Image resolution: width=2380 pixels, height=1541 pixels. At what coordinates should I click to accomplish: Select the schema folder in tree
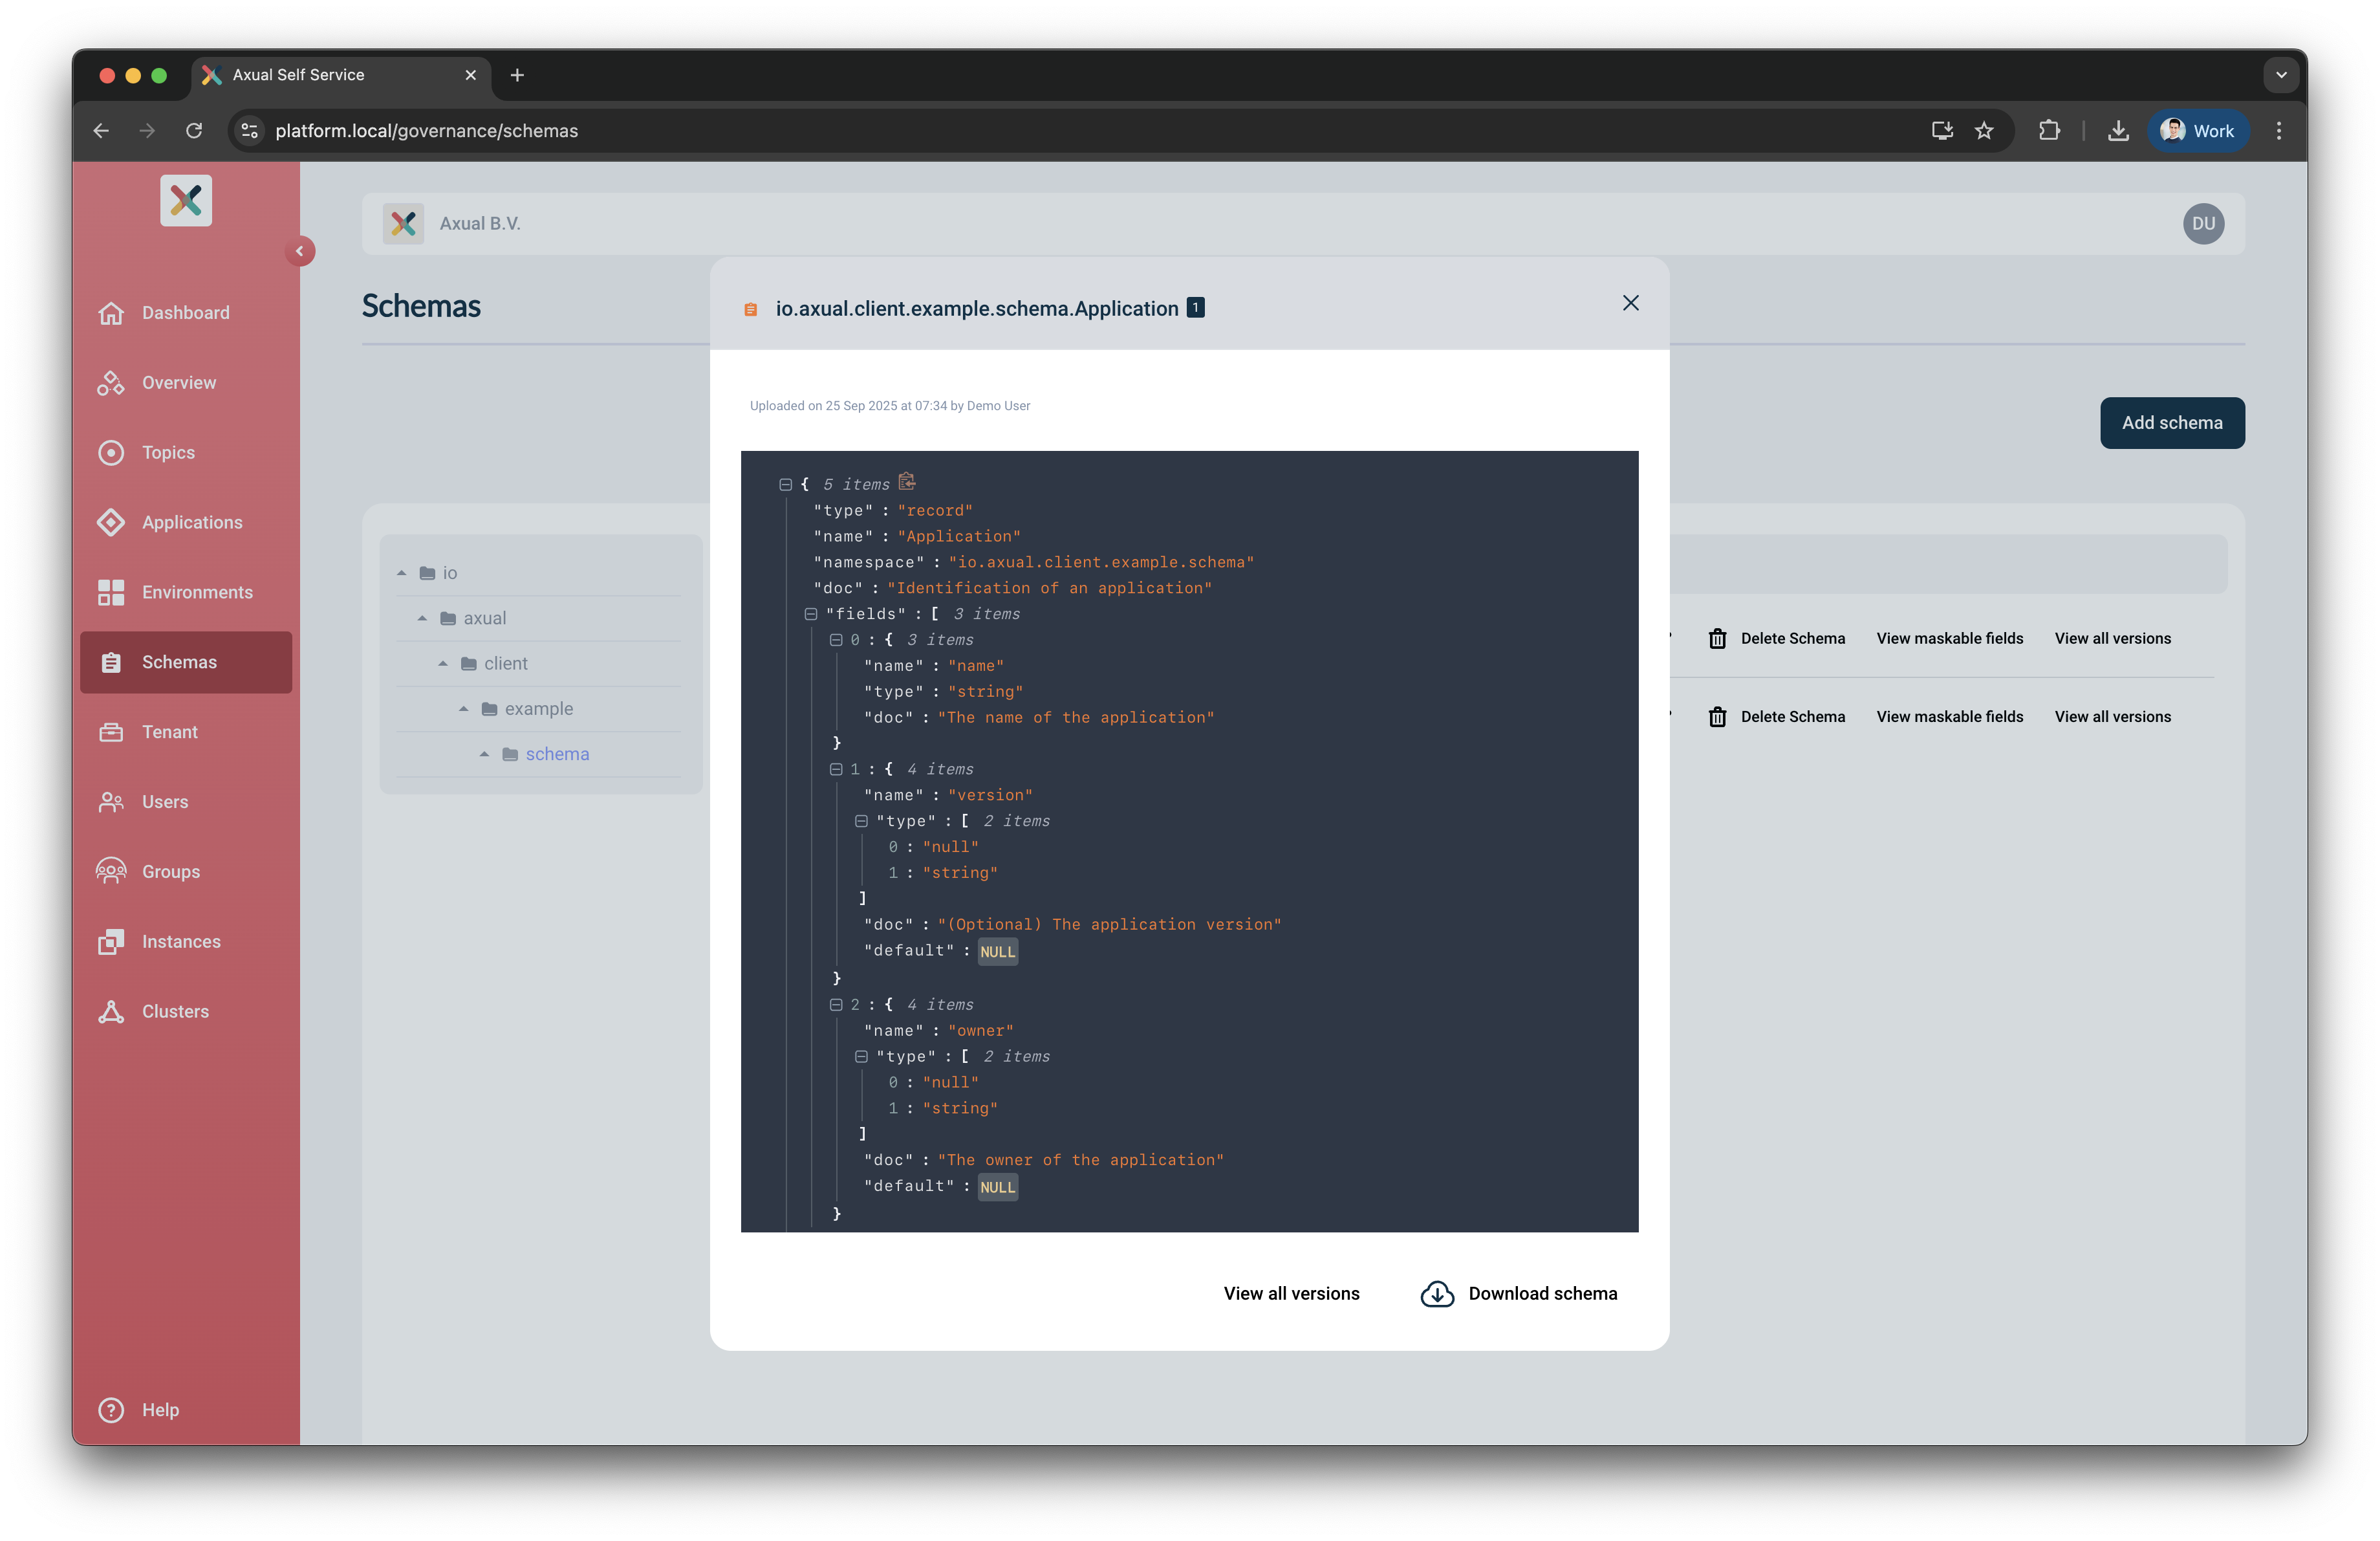[x=557, y=754]
